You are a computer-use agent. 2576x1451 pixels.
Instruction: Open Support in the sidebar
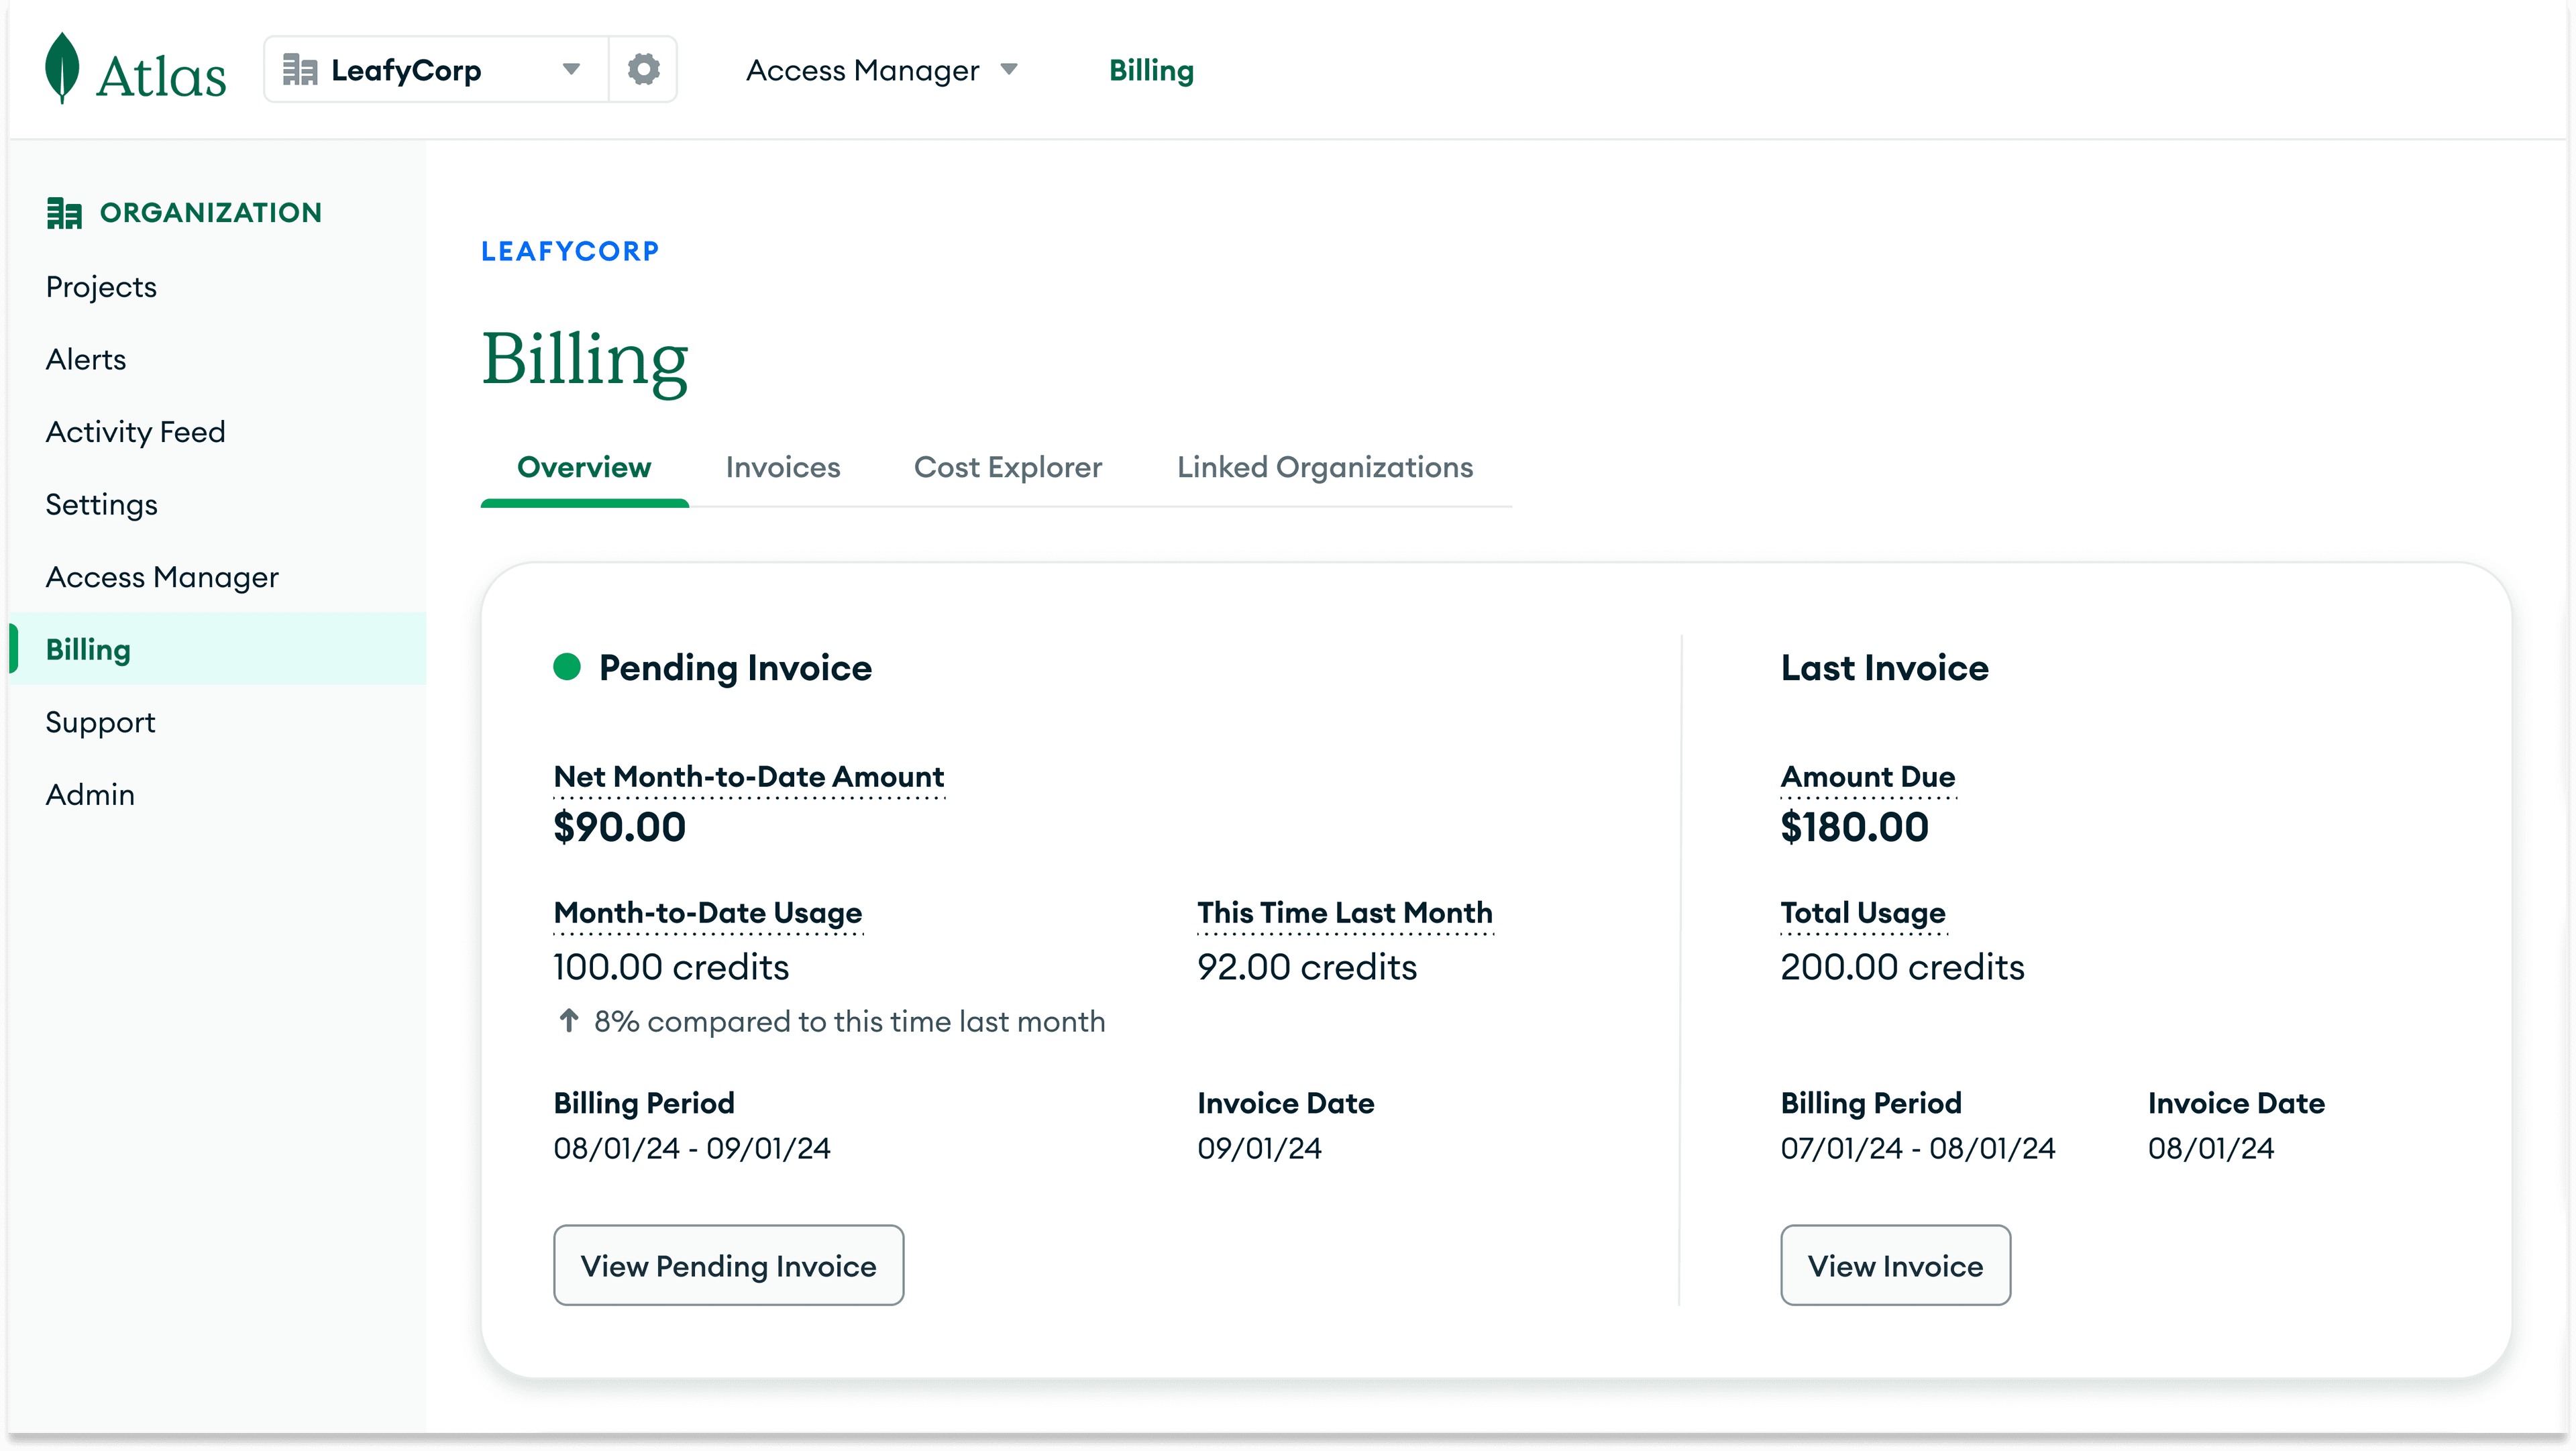[x=100, y=722]
